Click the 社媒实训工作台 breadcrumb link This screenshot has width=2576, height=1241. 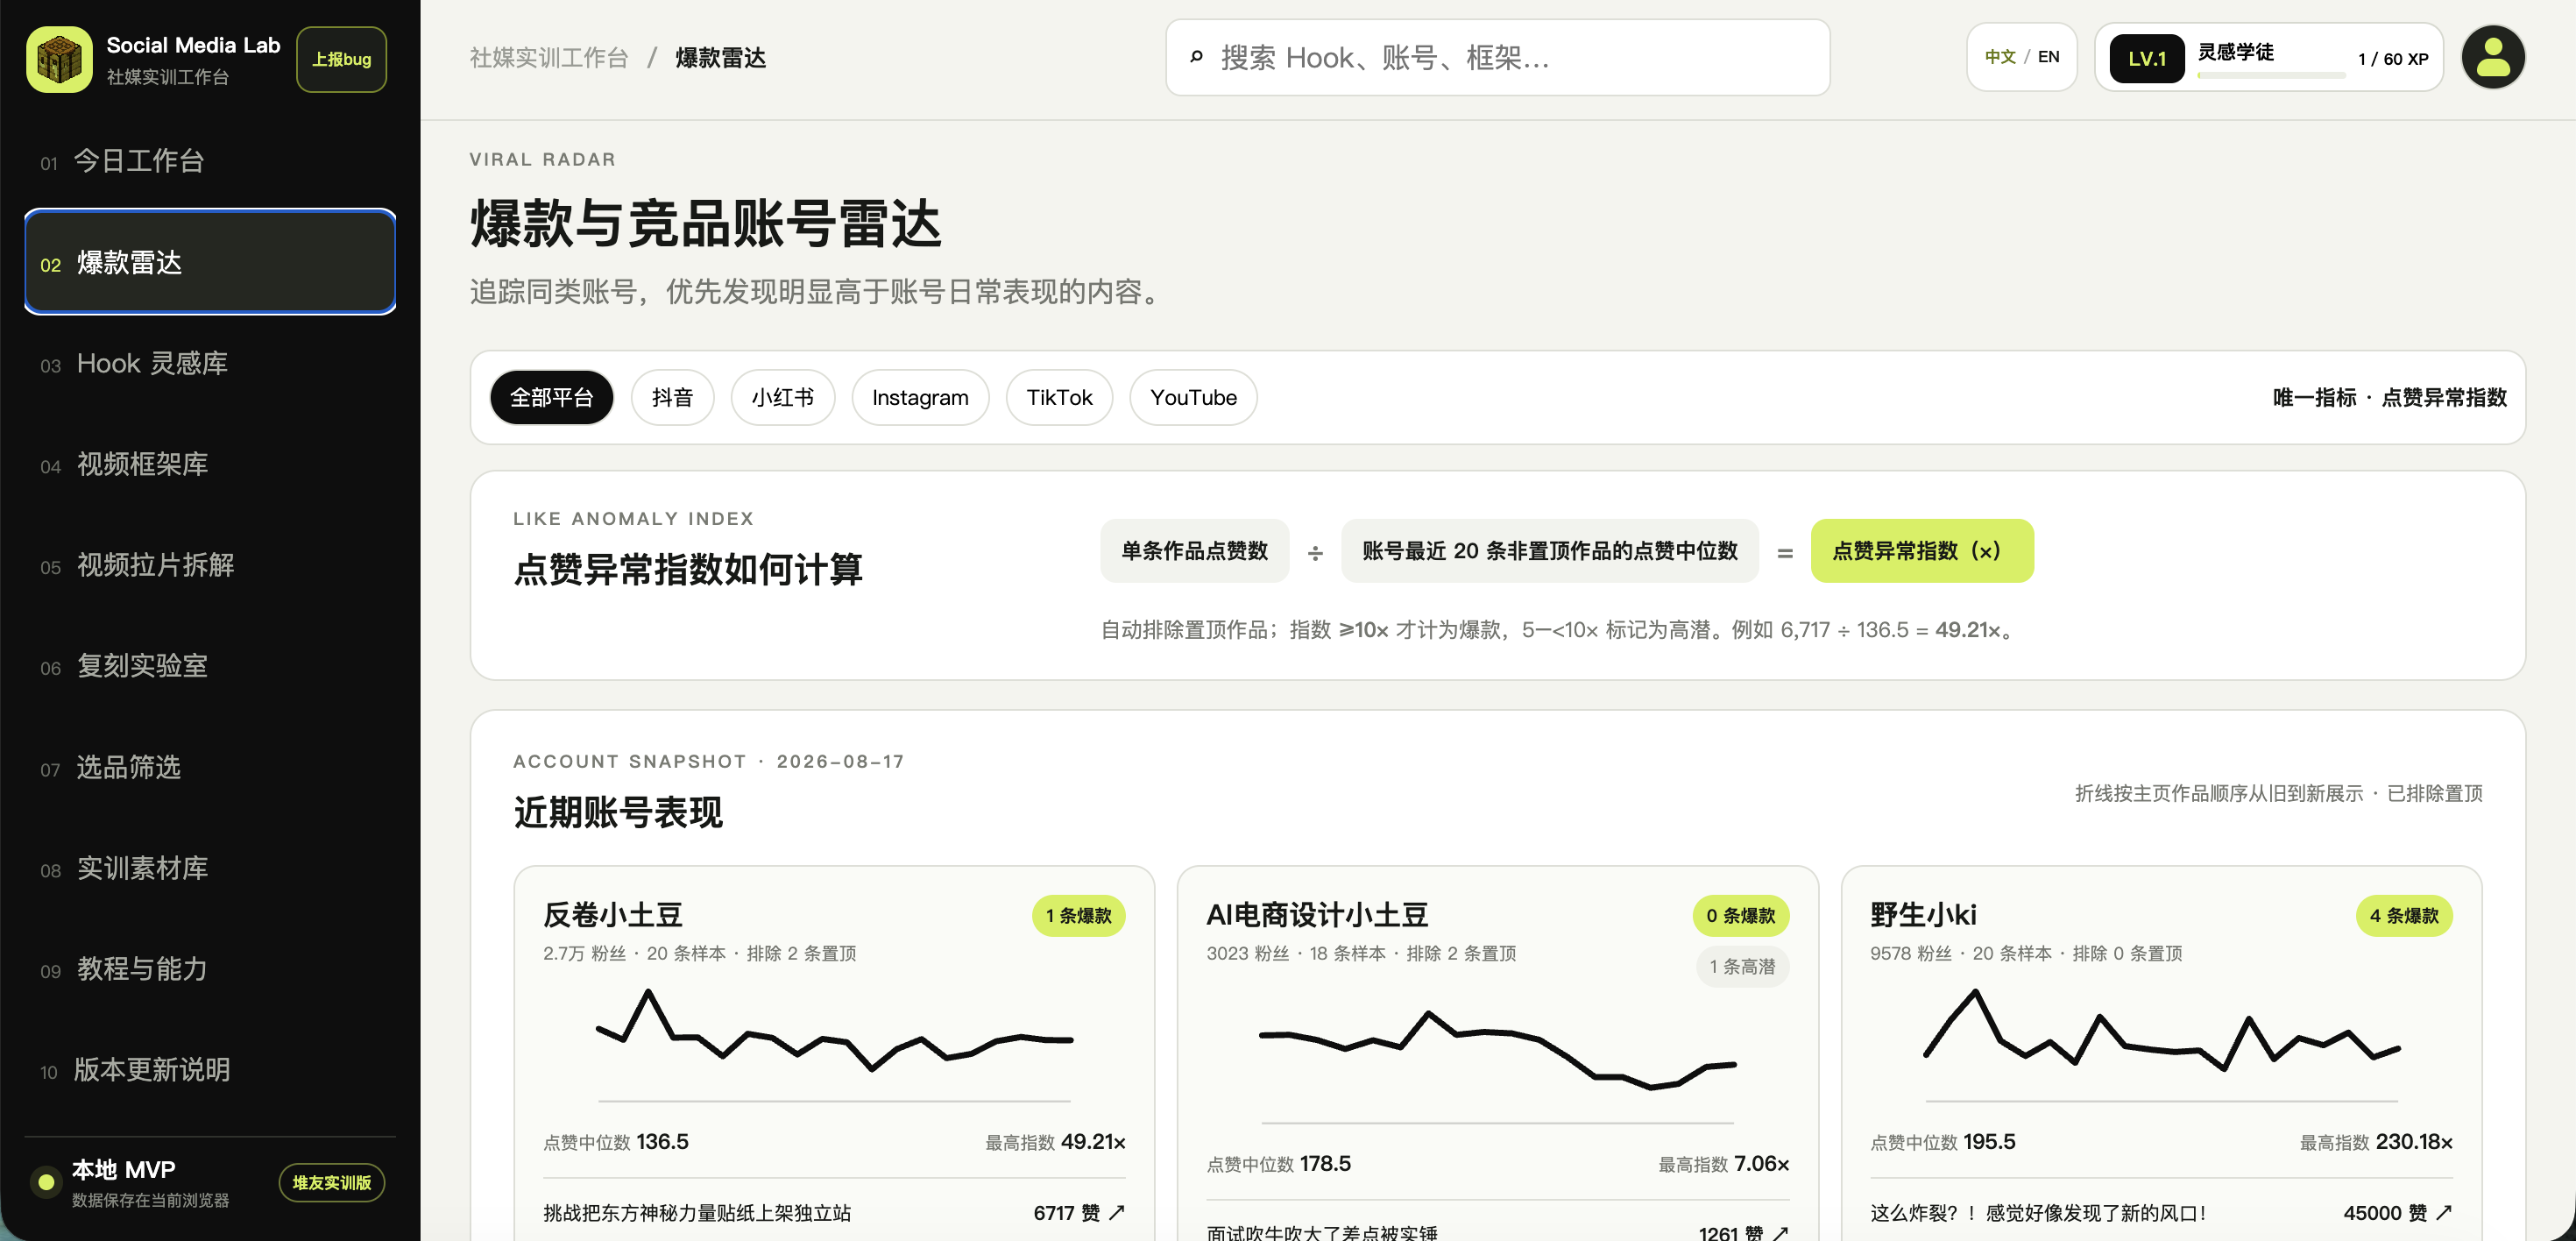(x=549, y=58)
